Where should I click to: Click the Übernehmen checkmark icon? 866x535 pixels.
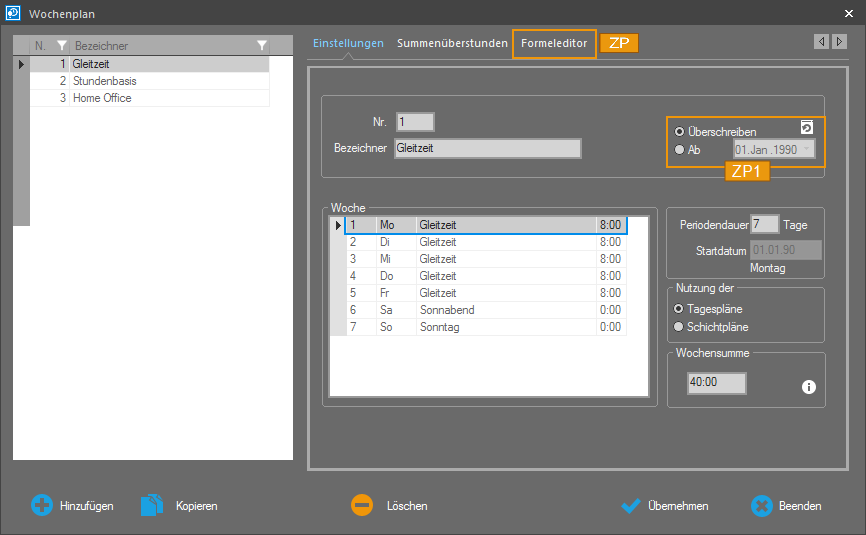(x=630, y=506)
